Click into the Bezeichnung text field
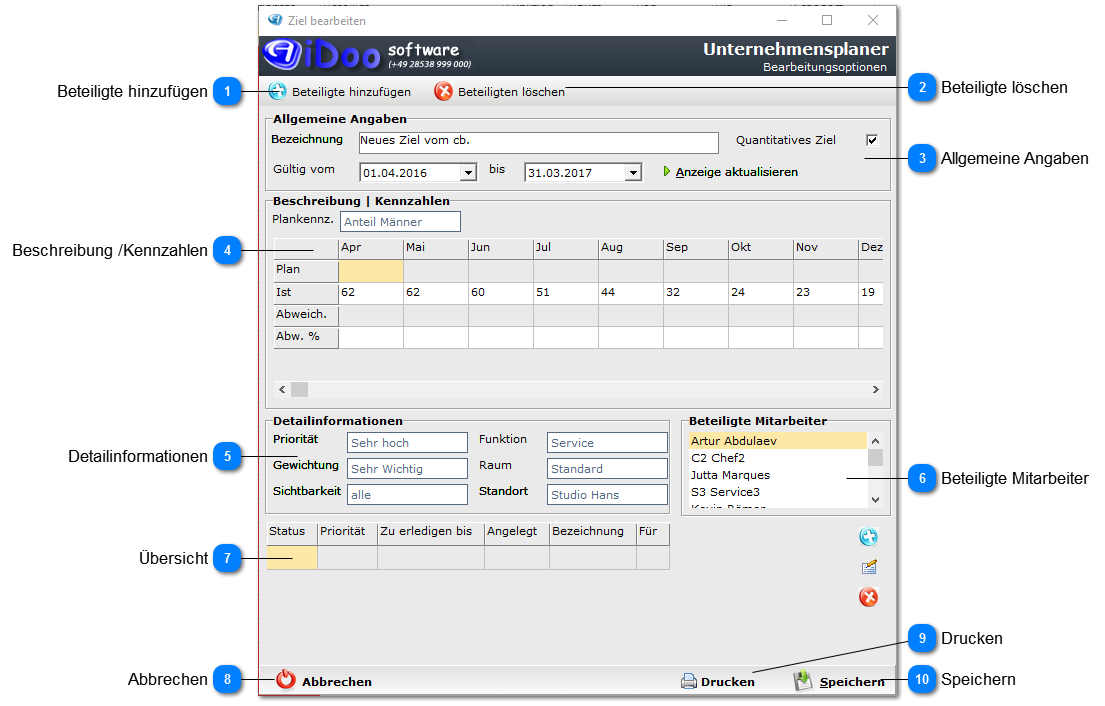This screenshot has width=1105, height=706. pyautogui.click(x=538, y=142)
